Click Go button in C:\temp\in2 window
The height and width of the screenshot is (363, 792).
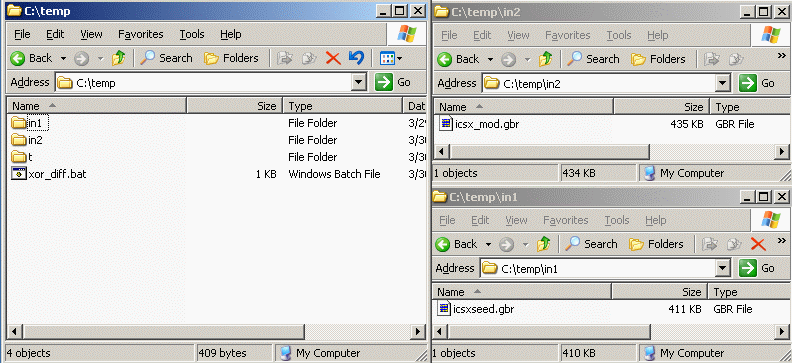point(757,83)
